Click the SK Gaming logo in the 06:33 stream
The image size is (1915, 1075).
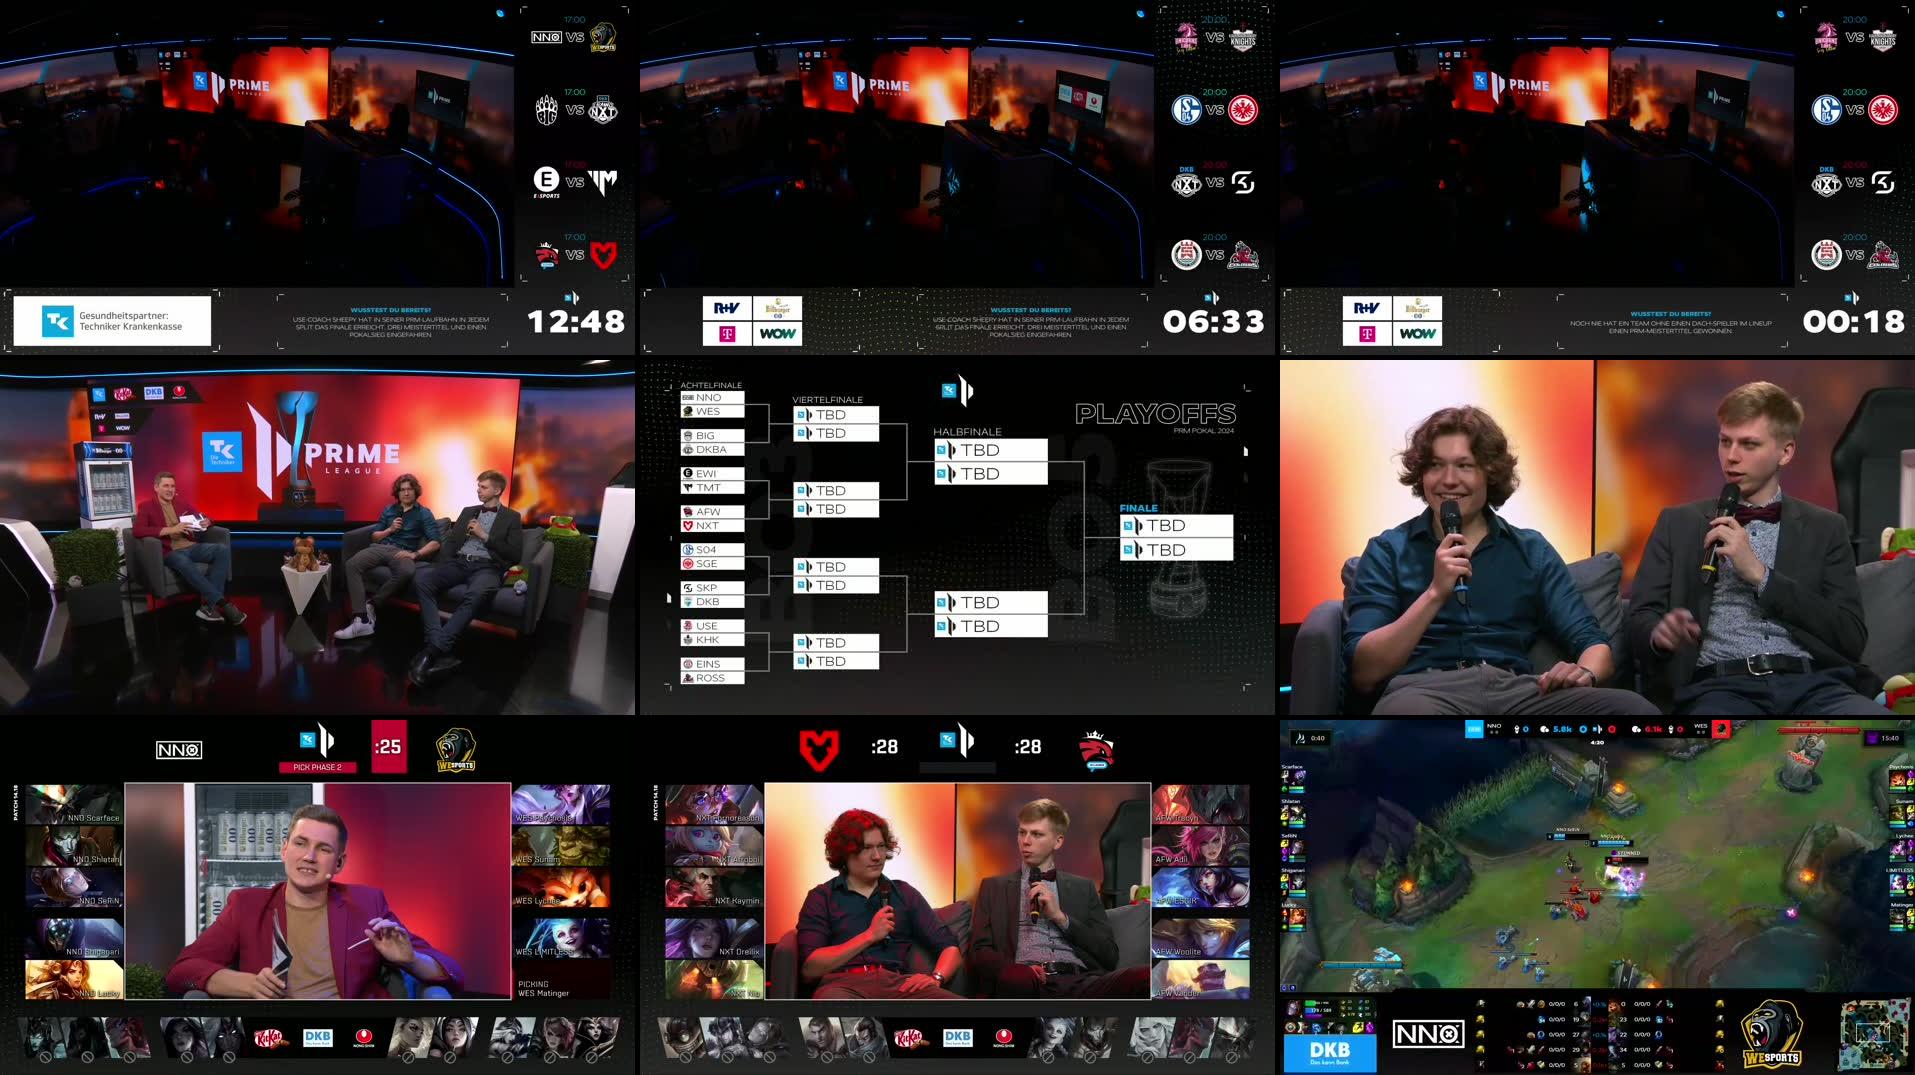1243,183
